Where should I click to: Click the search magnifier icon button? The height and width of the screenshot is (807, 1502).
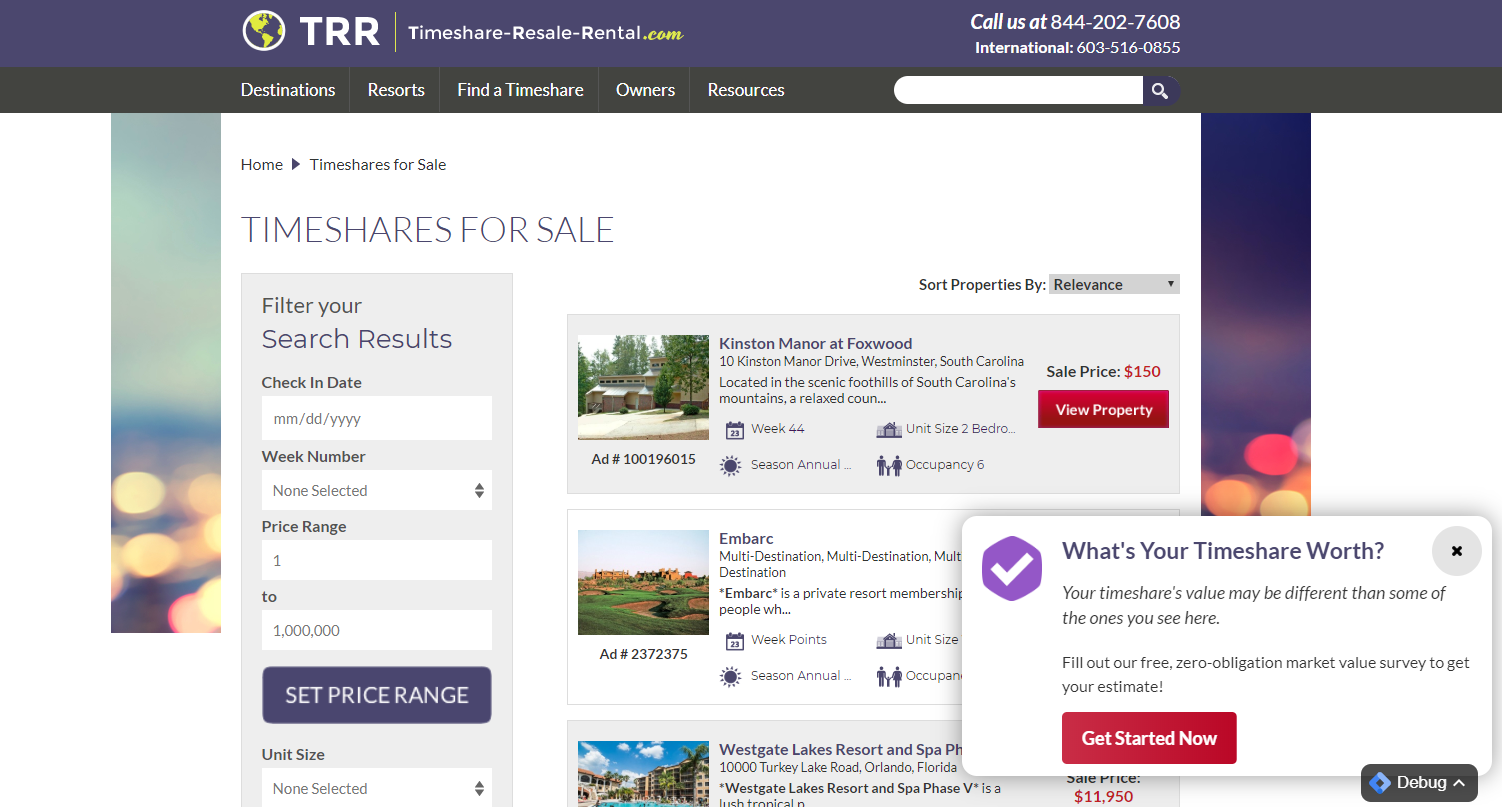coord(1160,91)
